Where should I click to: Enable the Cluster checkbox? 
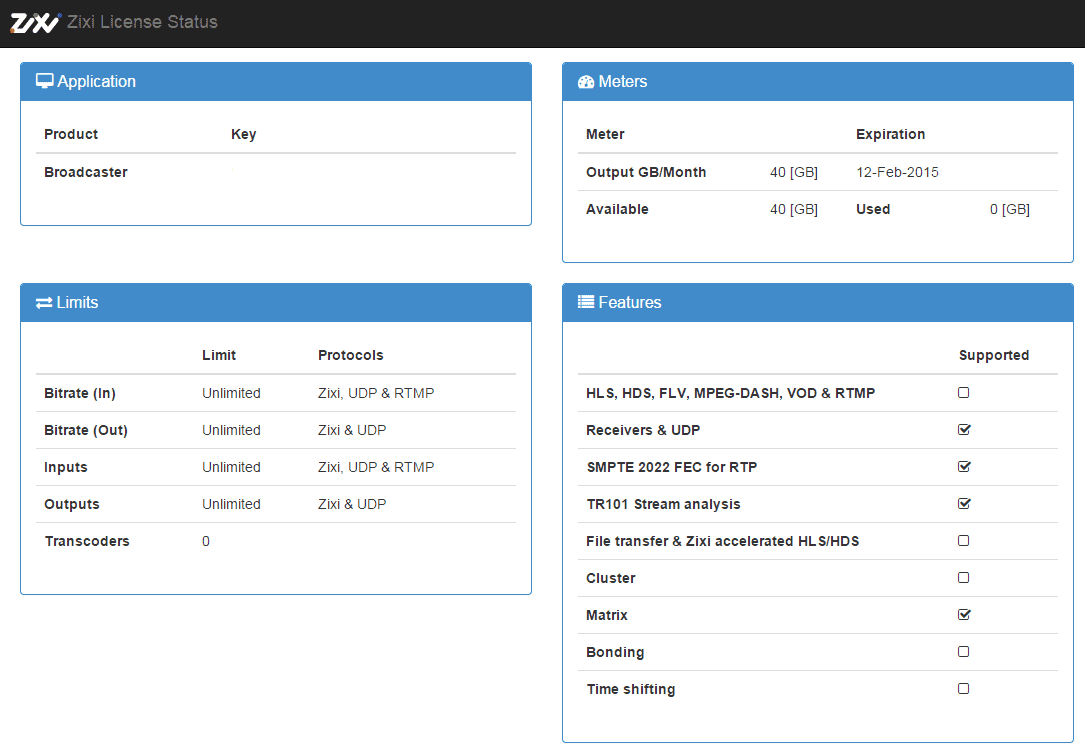963,578
